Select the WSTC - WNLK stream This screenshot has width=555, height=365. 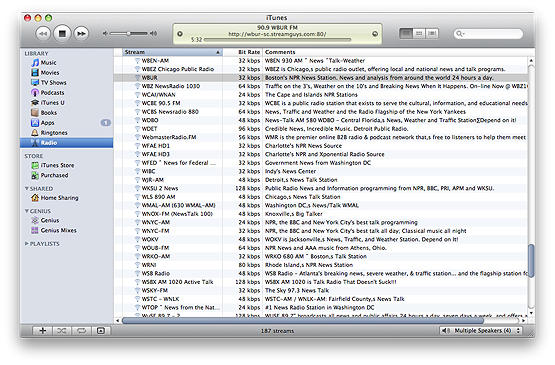tap(320, 299)
